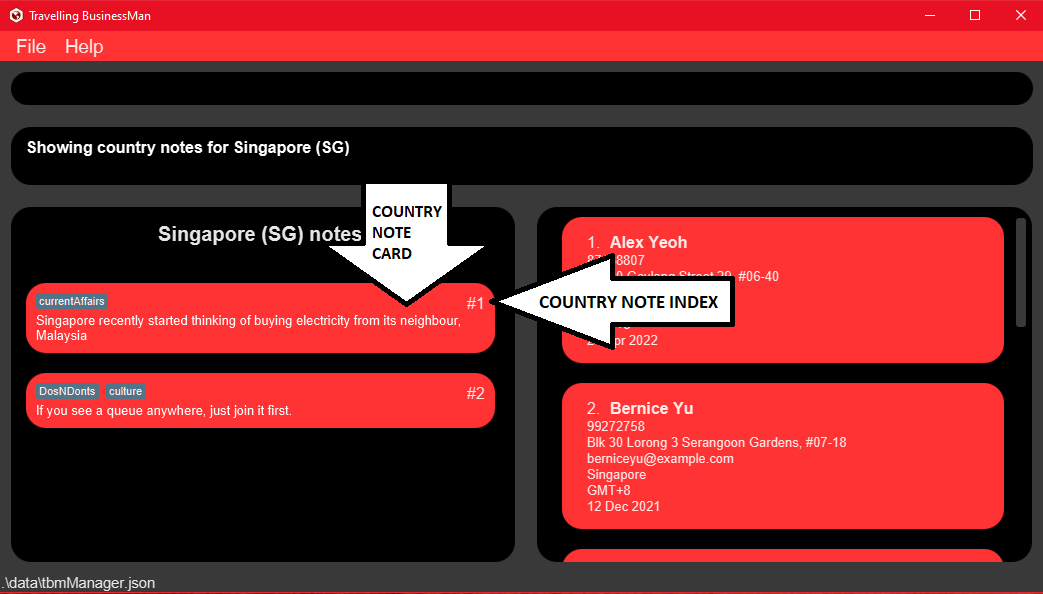
Task: Click the Singapore (SG) notes heading
Action: [259, 234]
